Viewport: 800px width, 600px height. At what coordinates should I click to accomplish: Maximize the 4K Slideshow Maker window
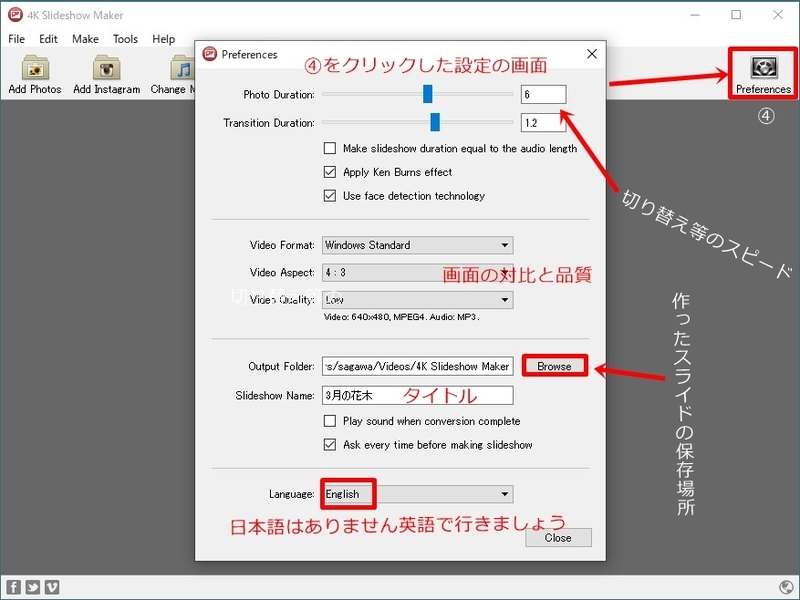tap(736, 14)
